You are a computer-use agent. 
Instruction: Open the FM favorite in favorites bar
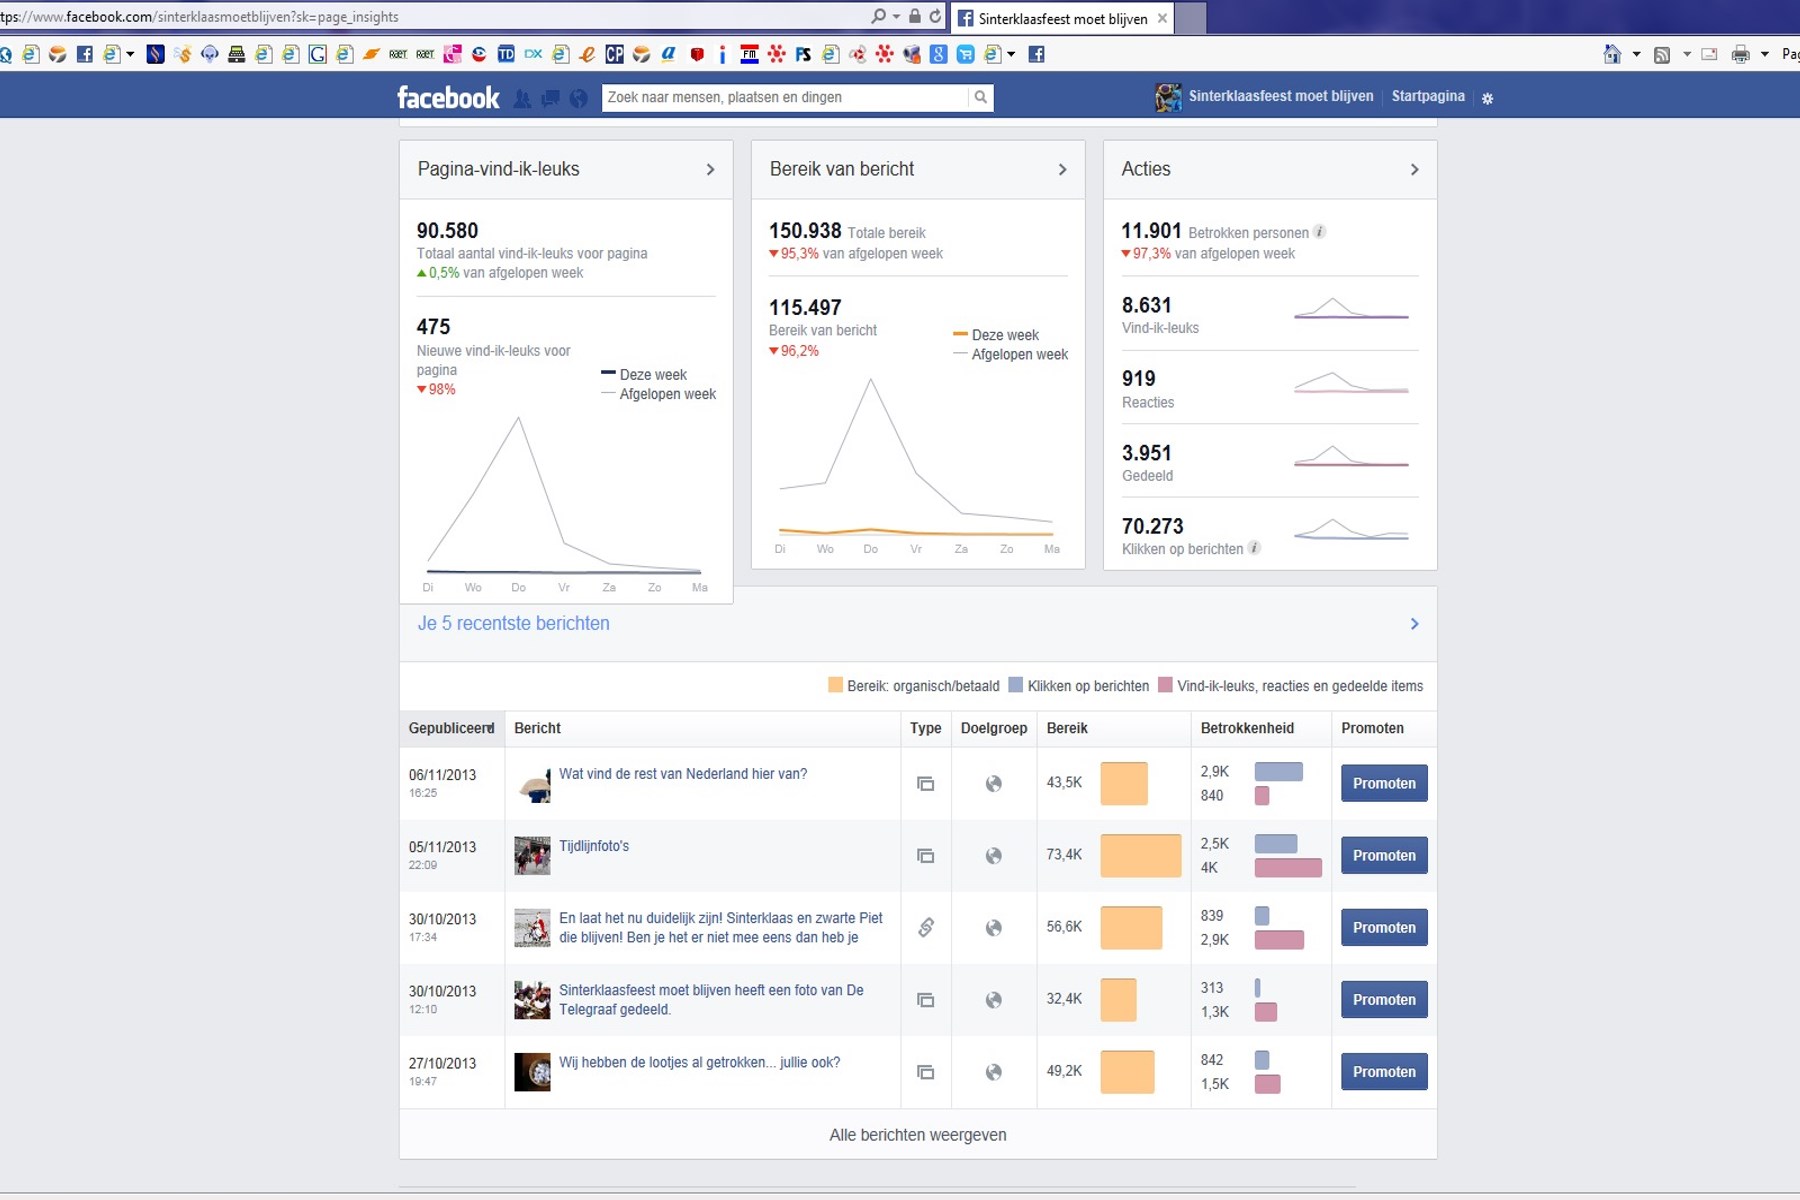[749, 54]
